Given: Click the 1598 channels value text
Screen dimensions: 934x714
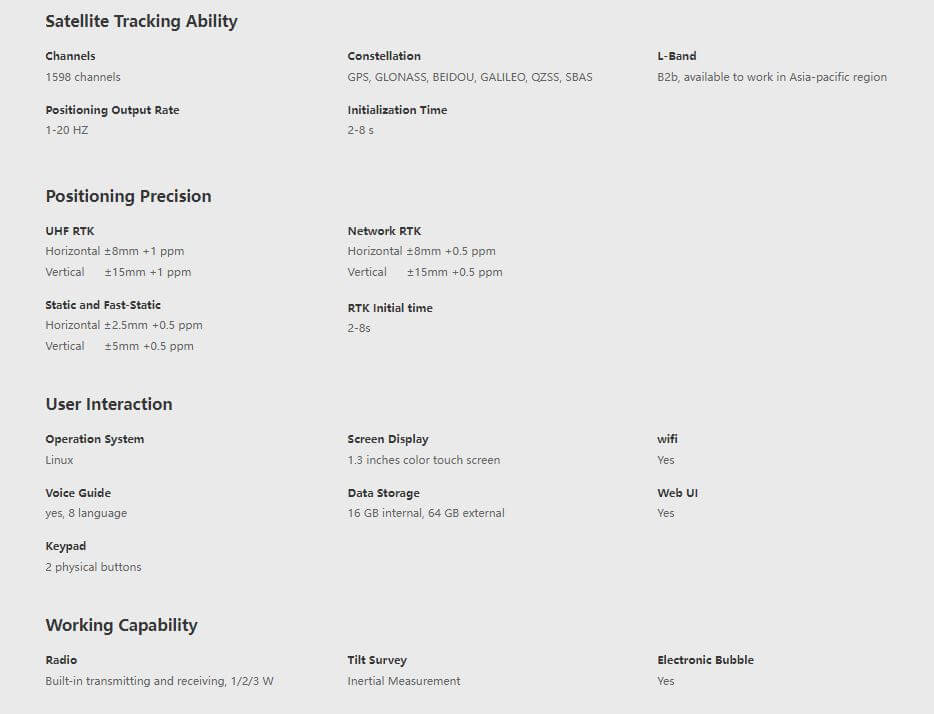Looking at the screenshot, I should [x=83, y=77].
